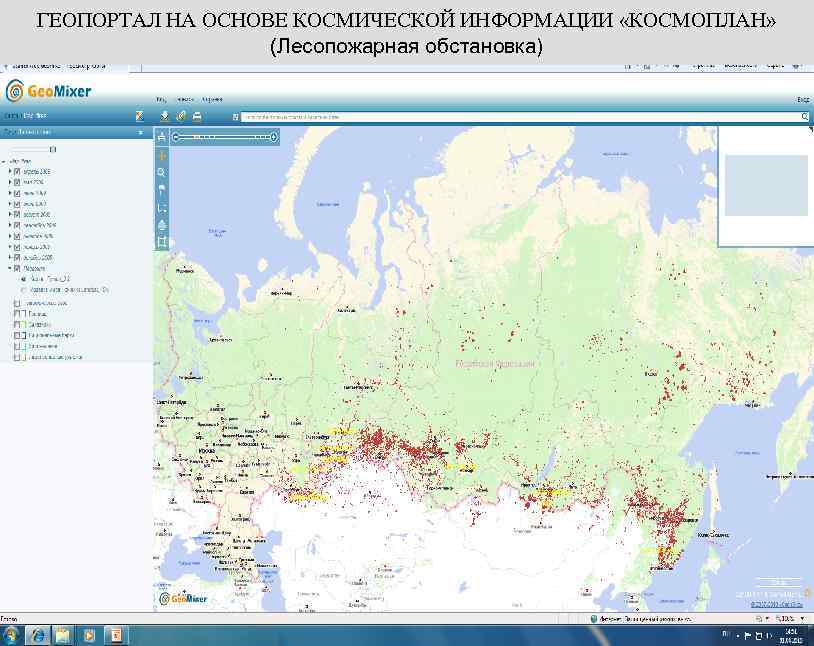Open the Windows Start menu
The image size is (814, 646).
10,636
